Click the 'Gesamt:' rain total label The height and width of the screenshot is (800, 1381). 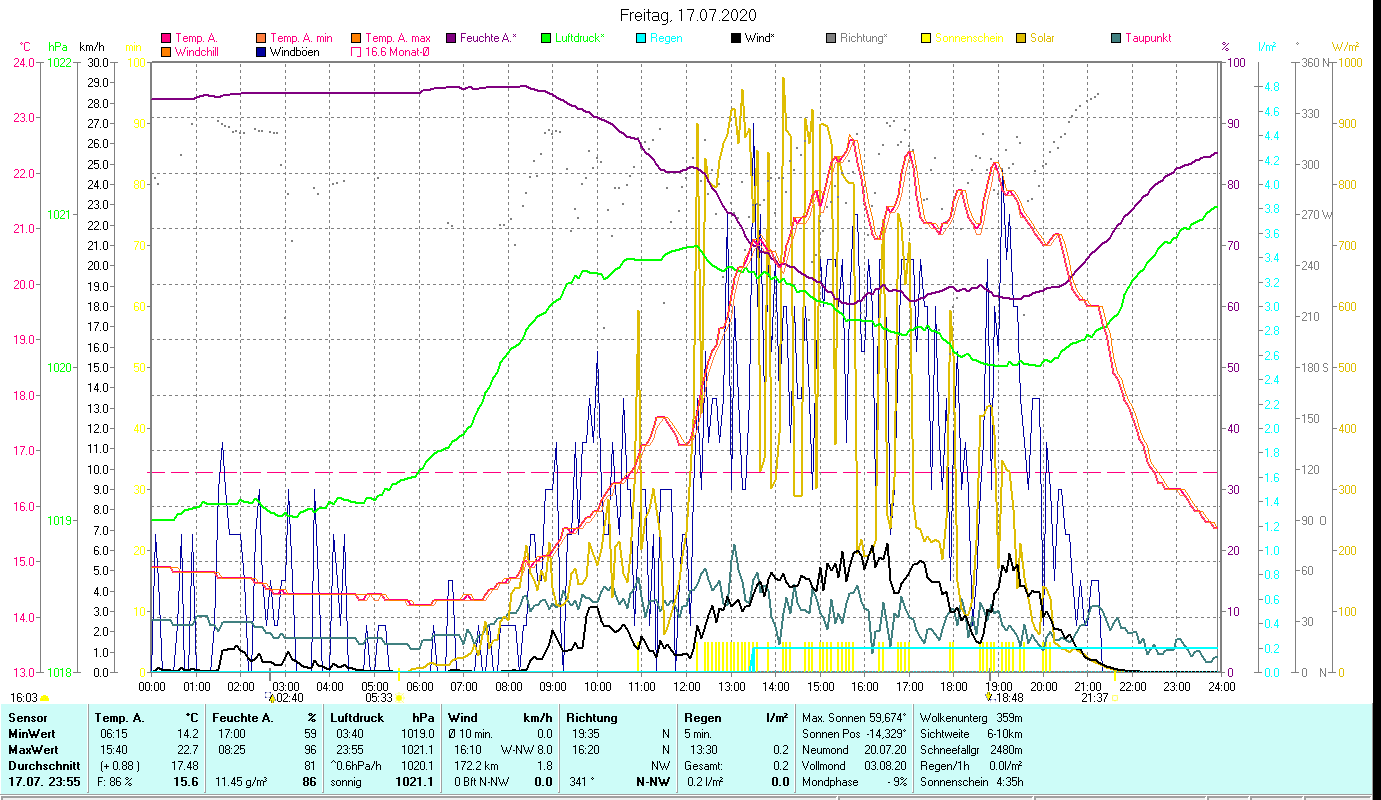pos(705,766)
